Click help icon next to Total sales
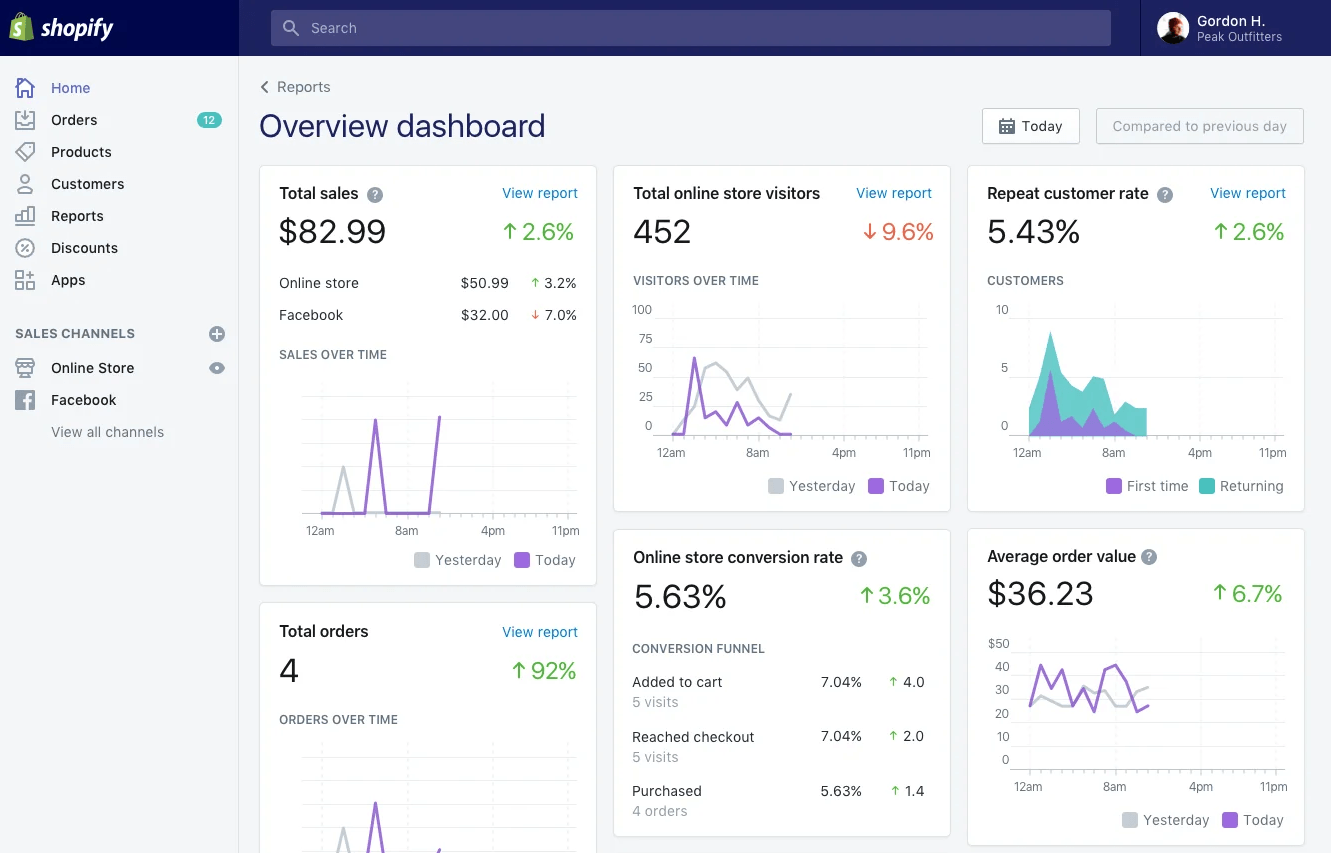Screen dimensions: 1331x853 (x=375, y=195)
